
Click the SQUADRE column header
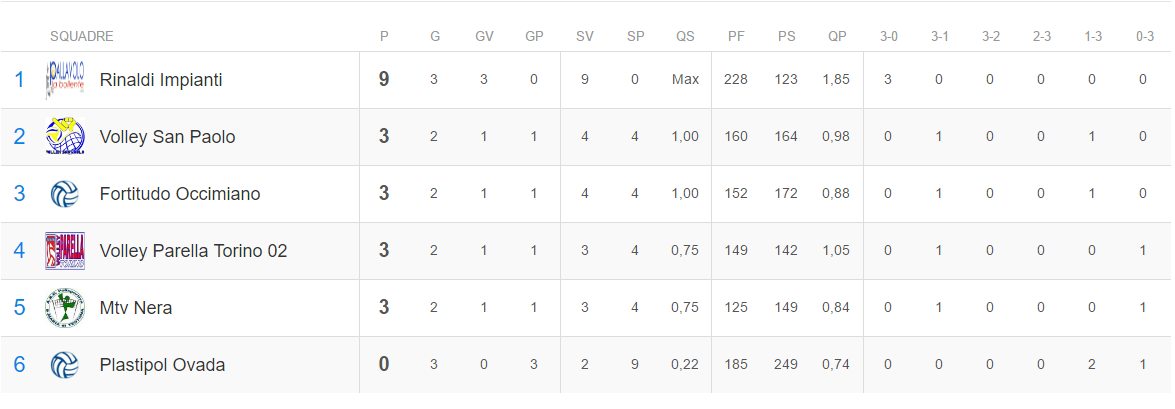click(x=82, y=36)
